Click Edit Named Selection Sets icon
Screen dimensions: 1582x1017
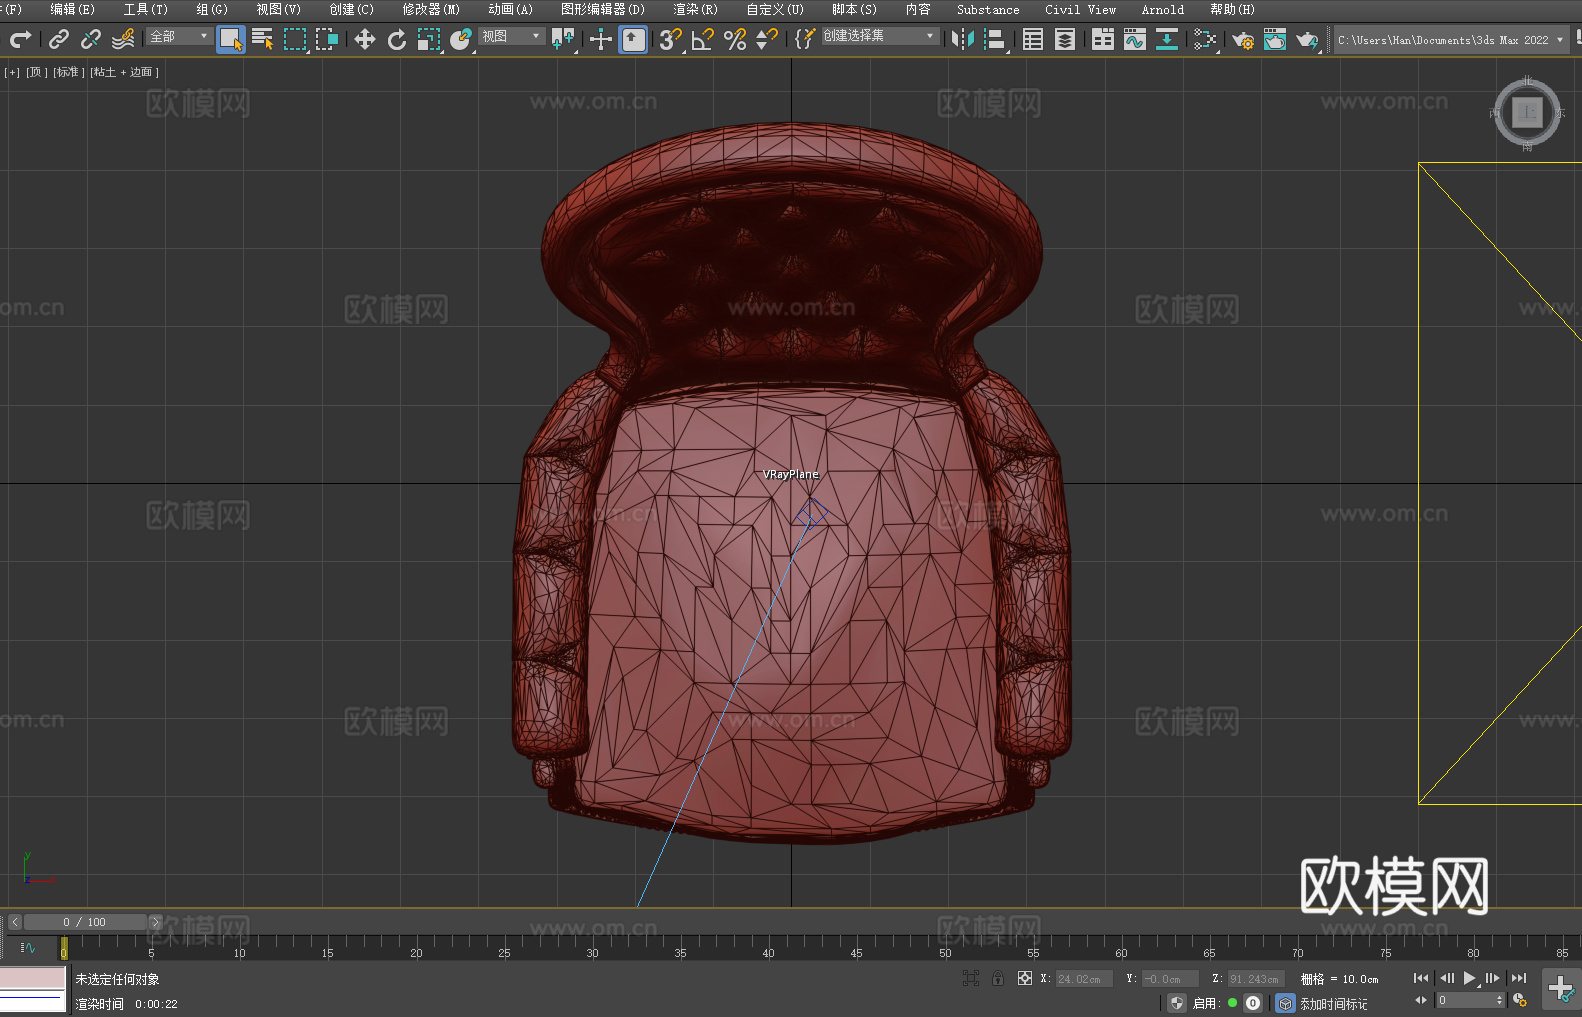pos(804,39)
